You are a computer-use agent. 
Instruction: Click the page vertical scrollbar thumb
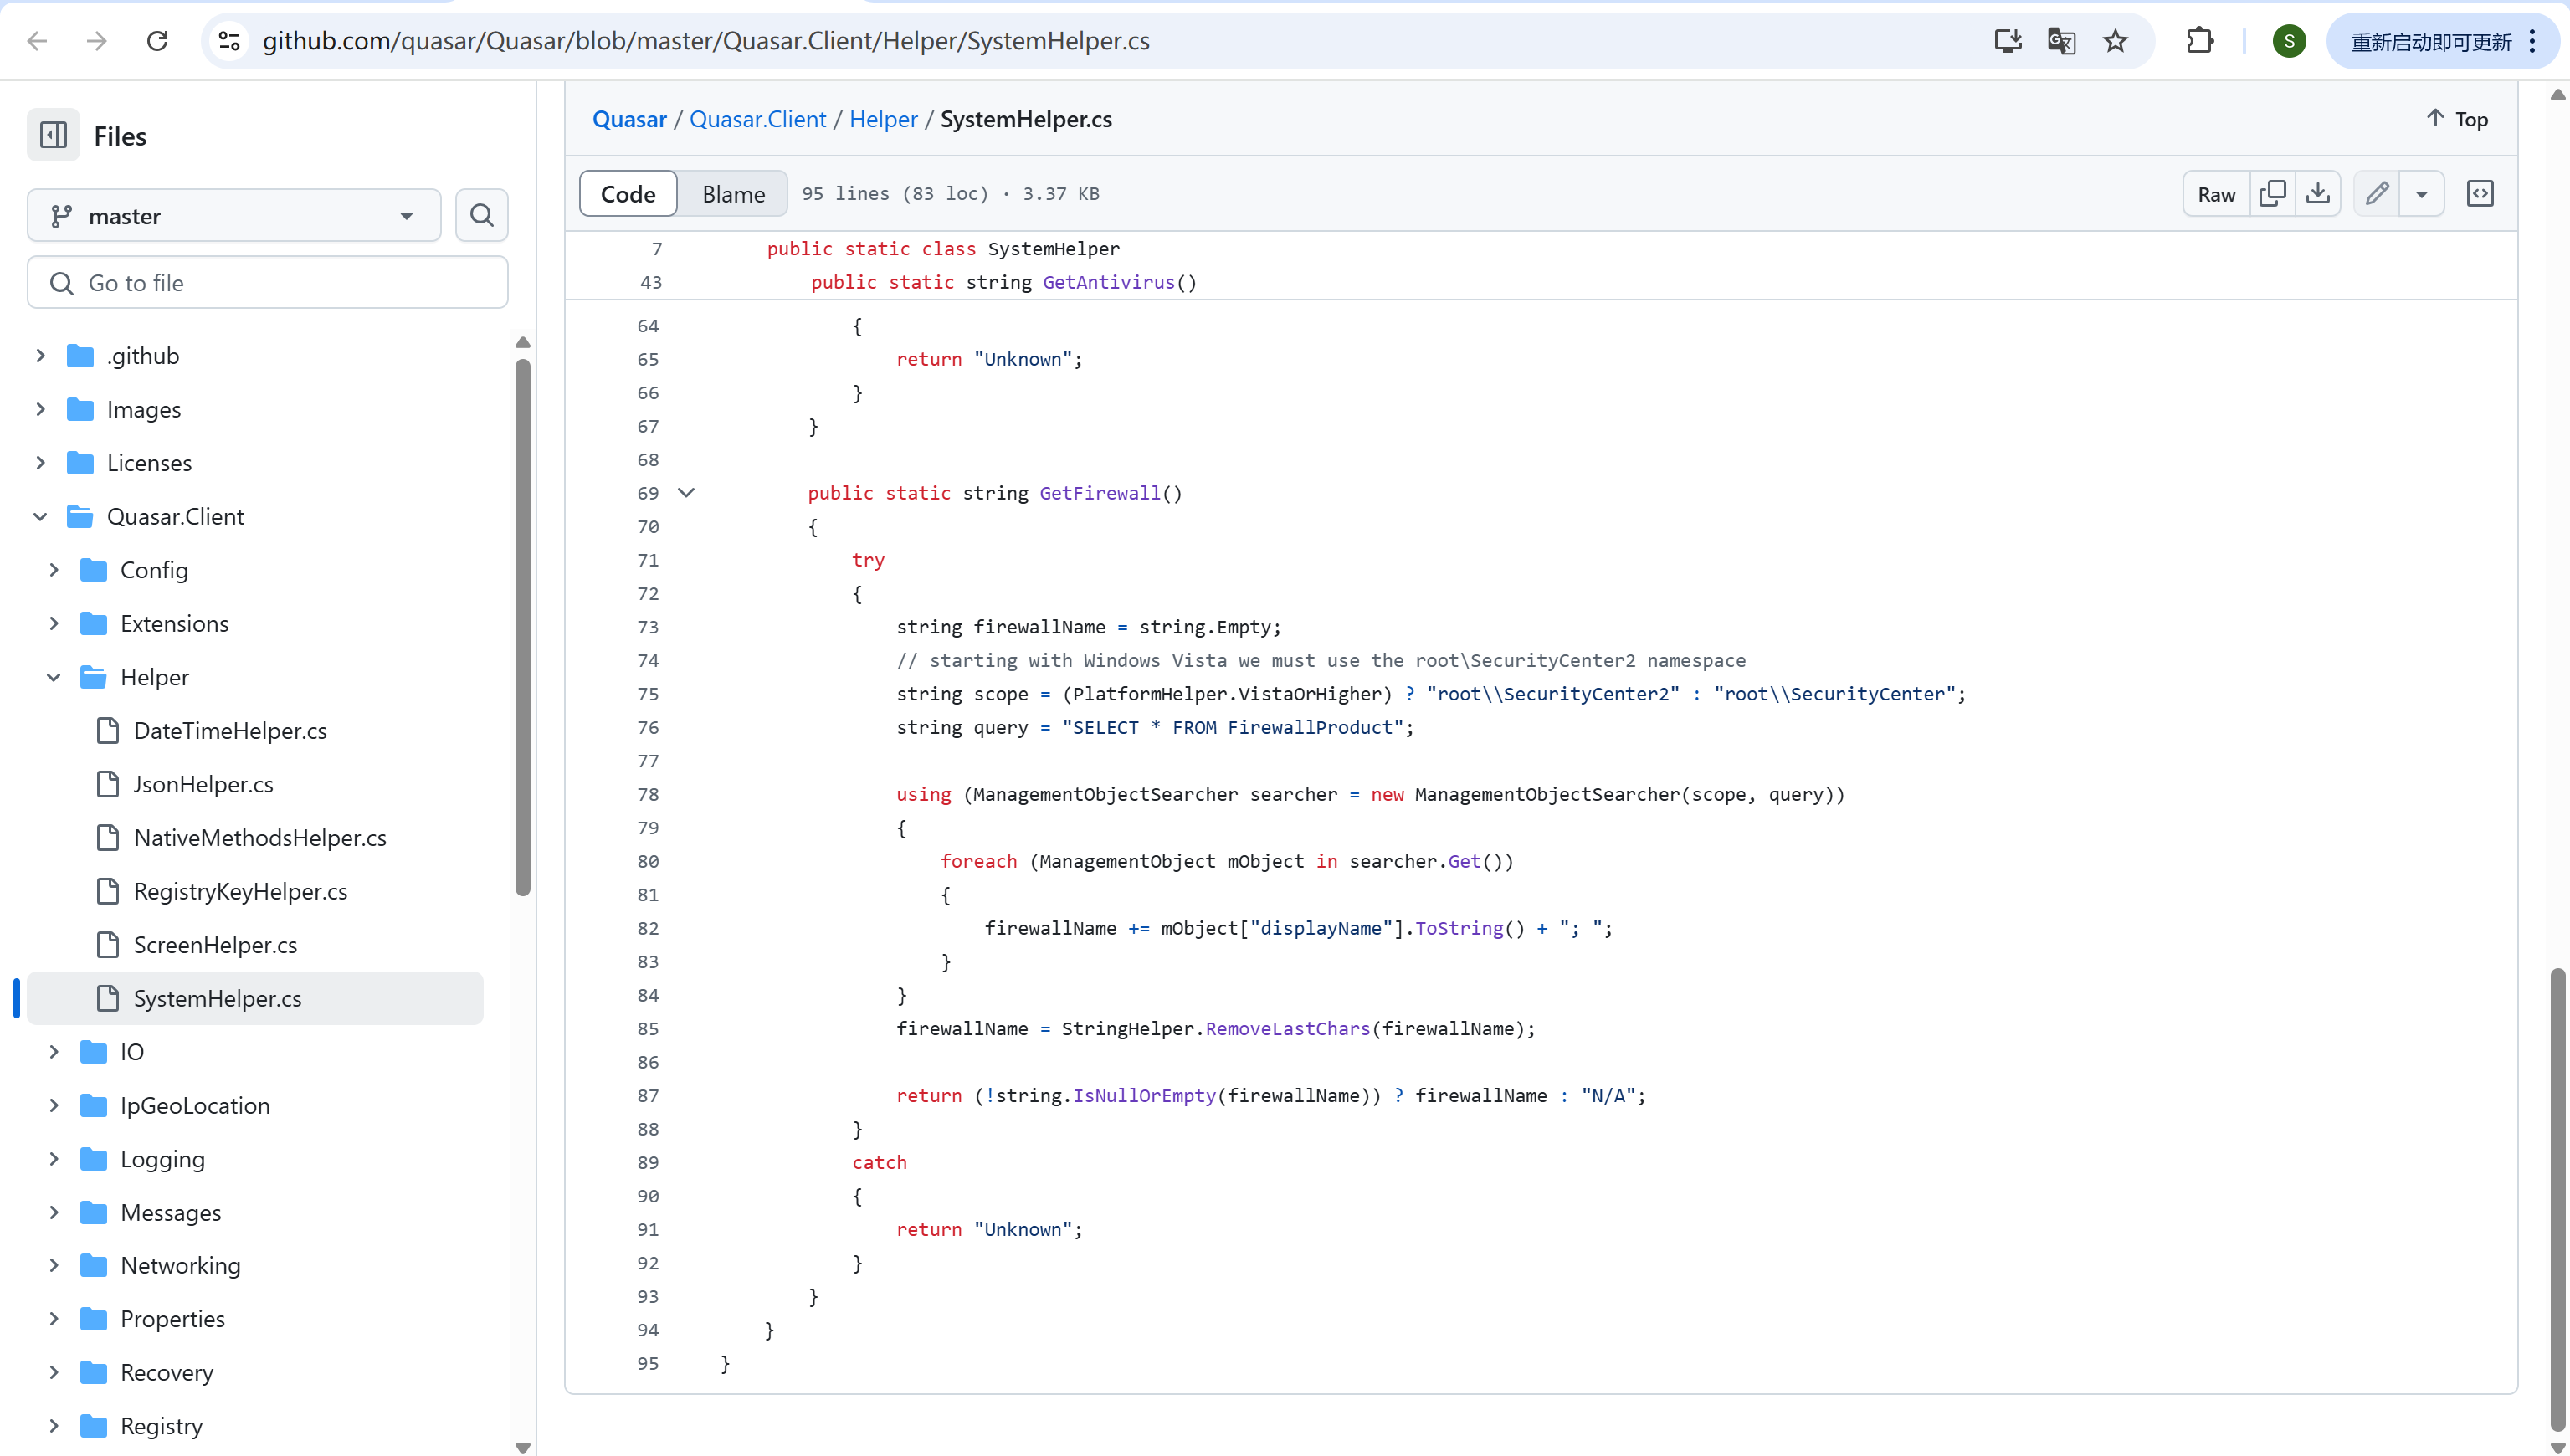pyautogui.click(x=2557, y=1198)
